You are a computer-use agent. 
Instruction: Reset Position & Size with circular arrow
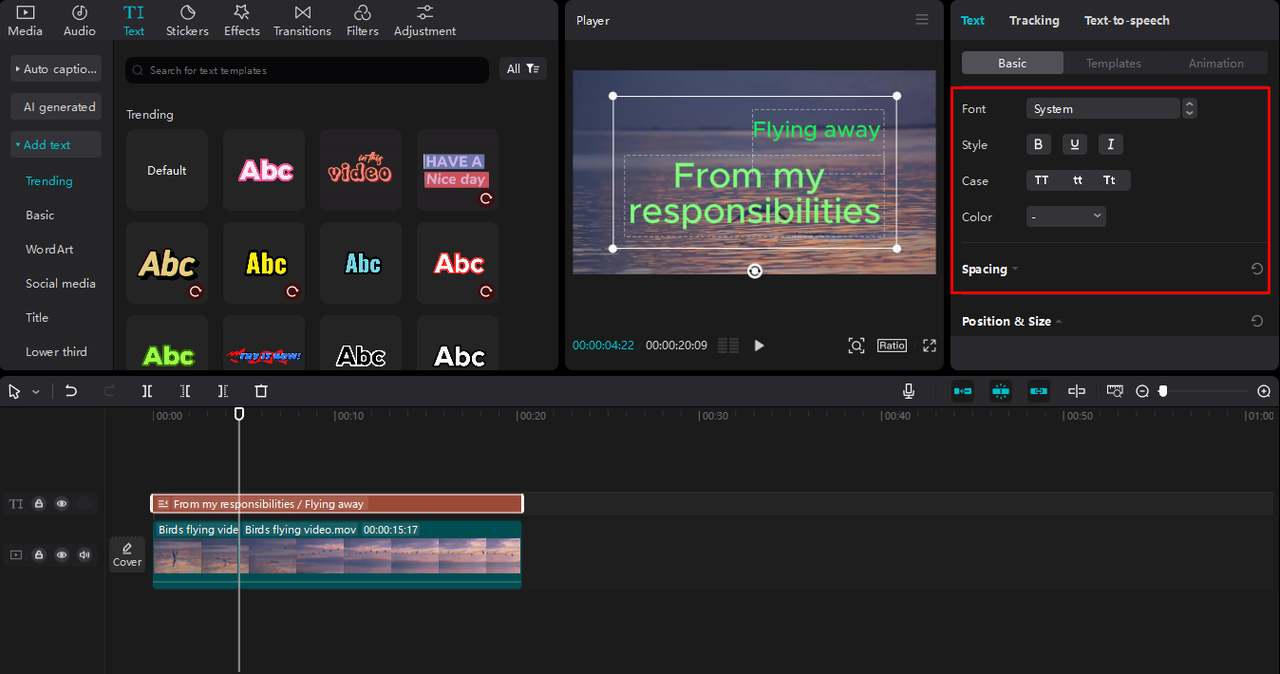[1257, 321]
